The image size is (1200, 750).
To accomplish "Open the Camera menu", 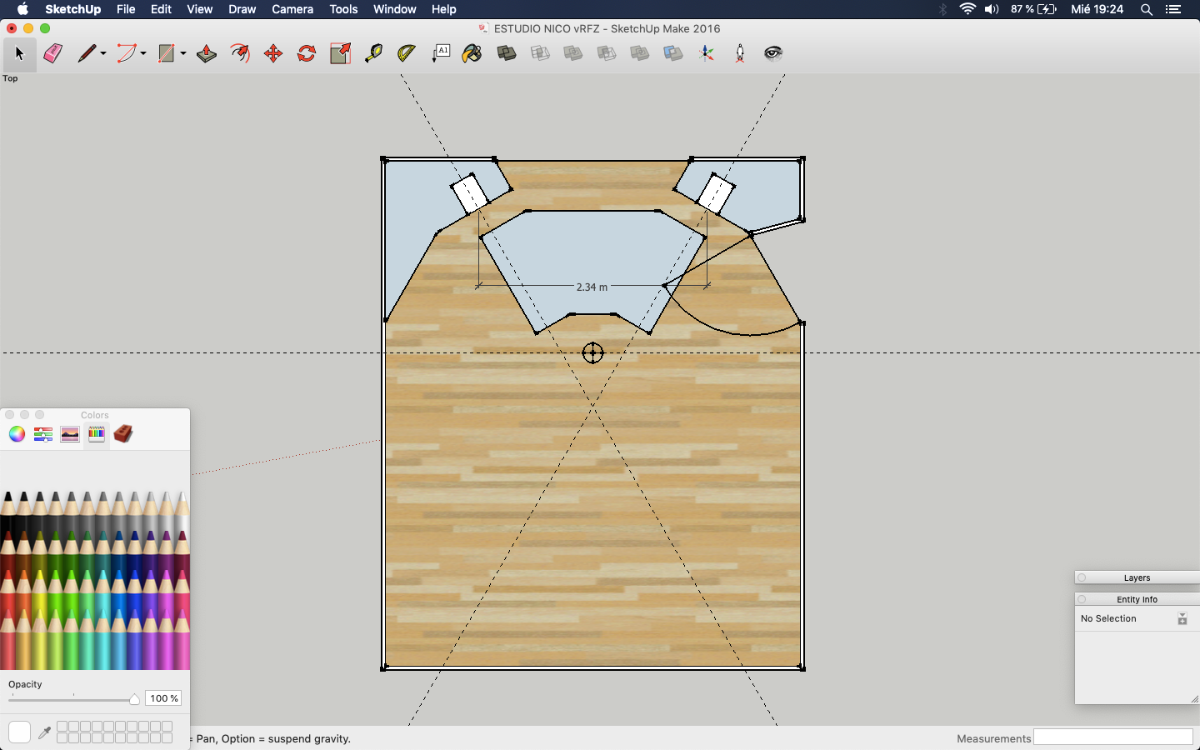I will point(292,9).
